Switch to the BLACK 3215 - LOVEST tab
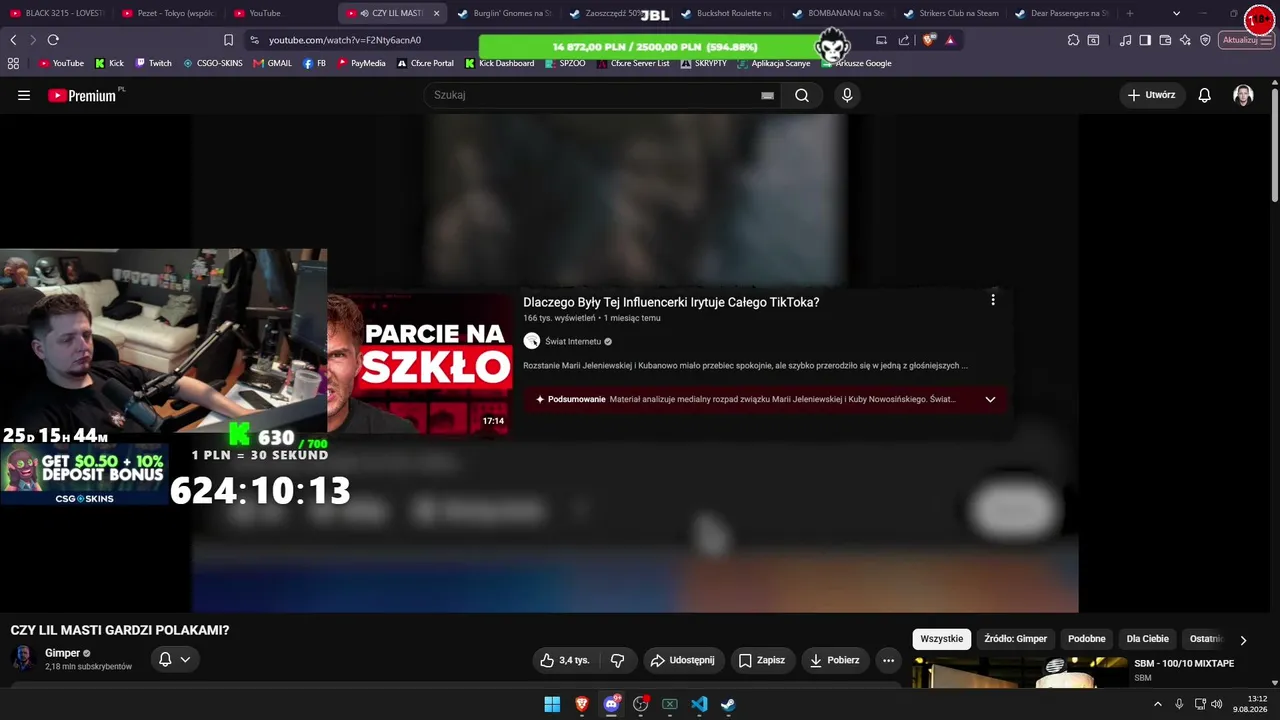Image resolution: width=1280 pixels, height=720 pixels. [58, 13]
